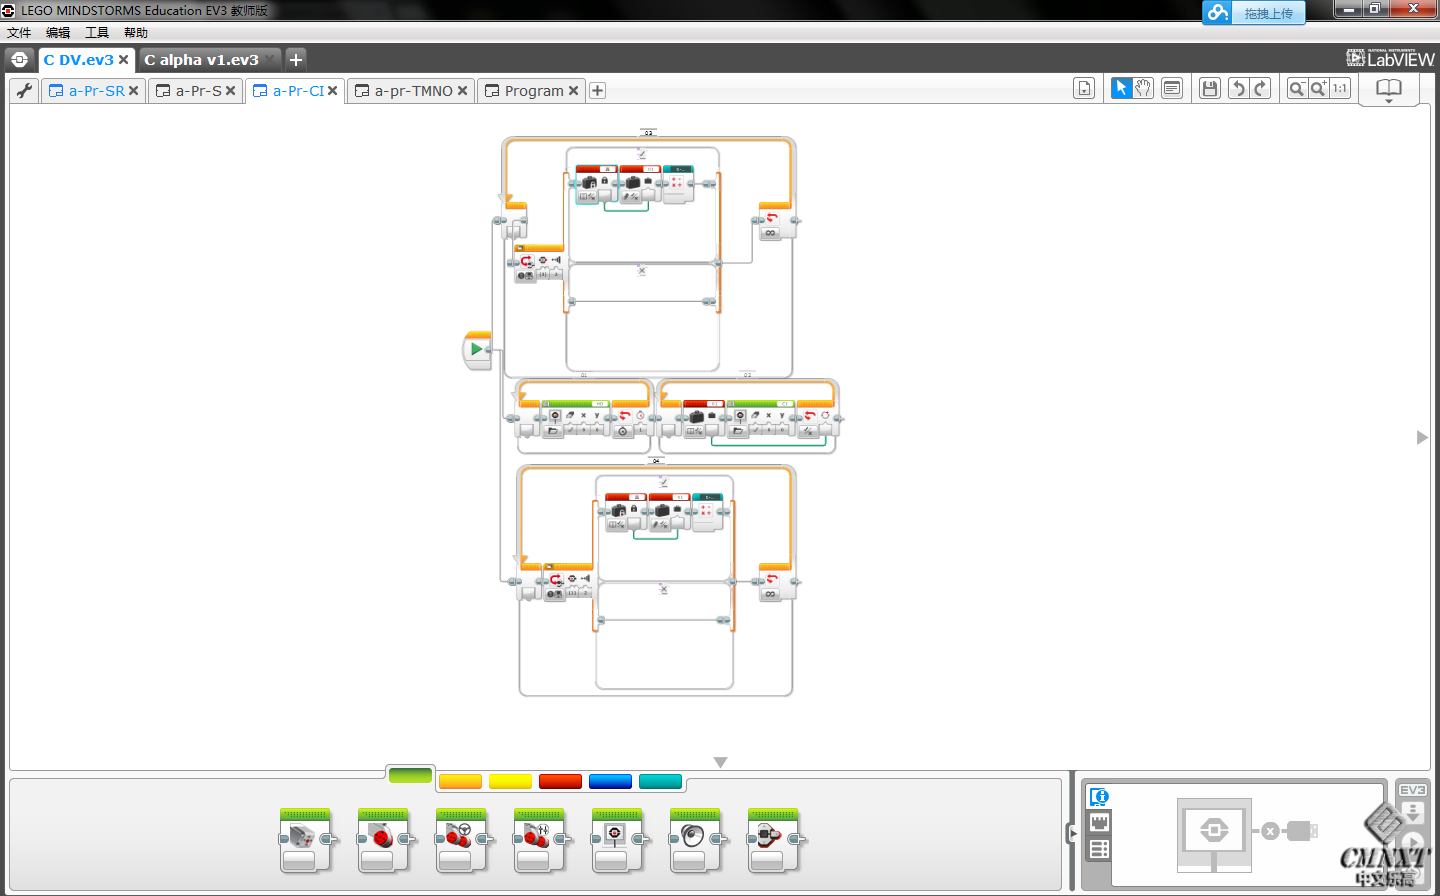Screen dimensions: 1440x896
Task: Select the yellow Sensor palette tab
Action: pos(510,781)
